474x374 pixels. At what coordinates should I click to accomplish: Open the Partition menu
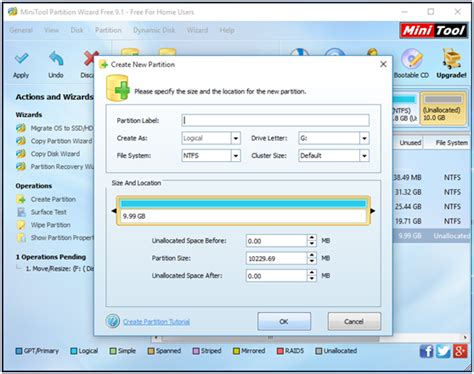coord(108,30)
